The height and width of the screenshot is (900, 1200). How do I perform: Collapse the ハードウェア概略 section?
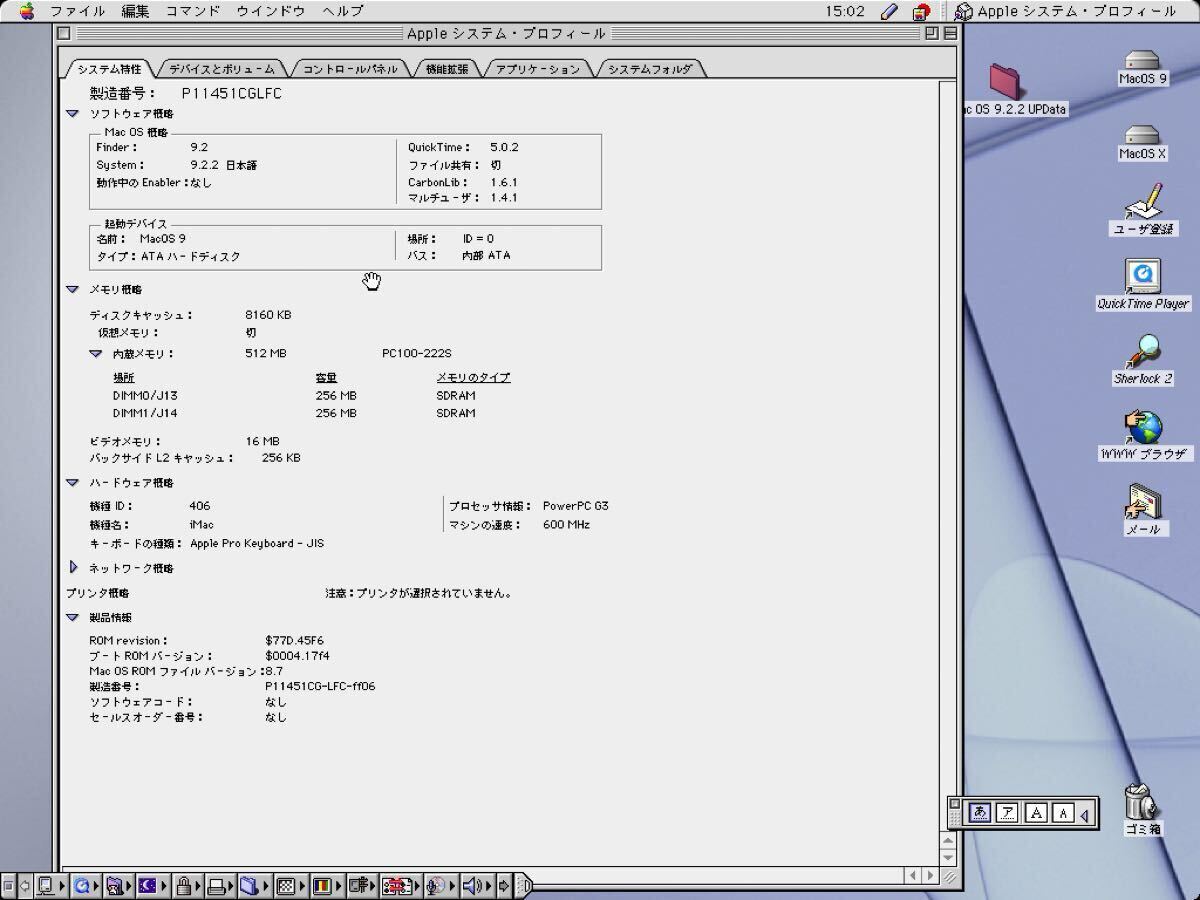72,482
